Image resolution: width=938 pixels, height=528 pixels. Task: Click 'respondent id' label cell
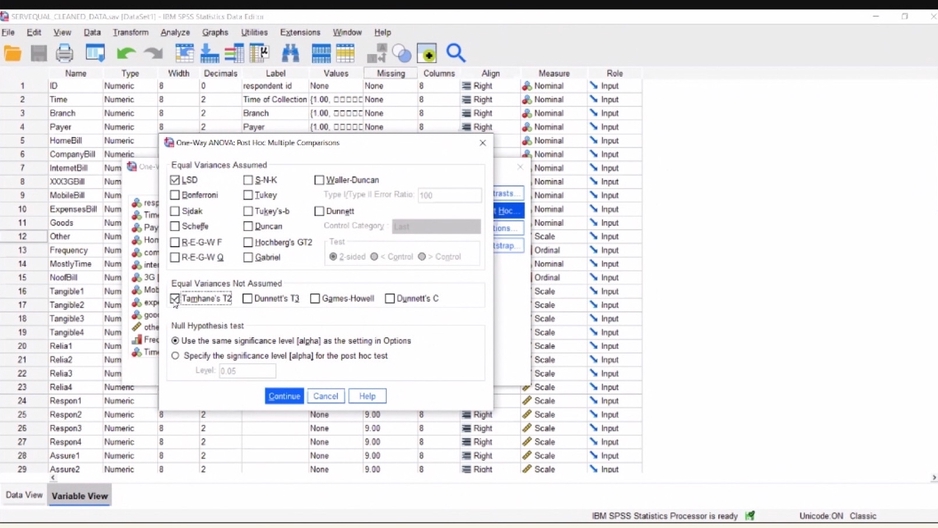point(275,86)
